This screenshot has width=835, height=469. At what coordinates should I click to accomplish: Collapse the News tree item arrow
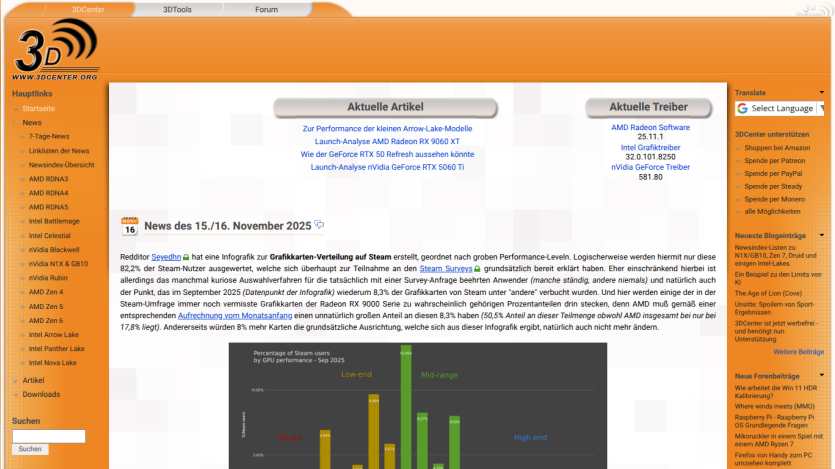(x=15, y=122)
